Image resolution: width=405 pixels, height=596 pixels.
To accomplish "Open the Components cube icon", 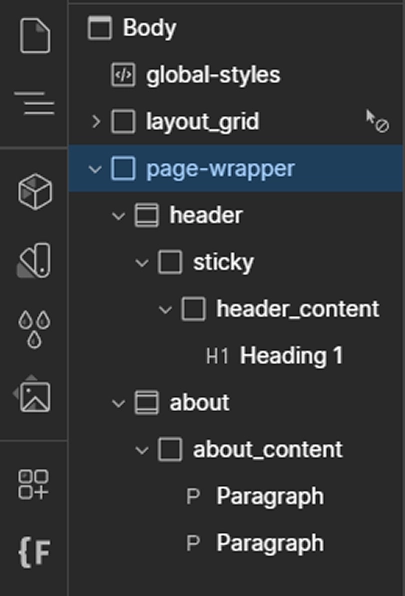I will [35, 192].
